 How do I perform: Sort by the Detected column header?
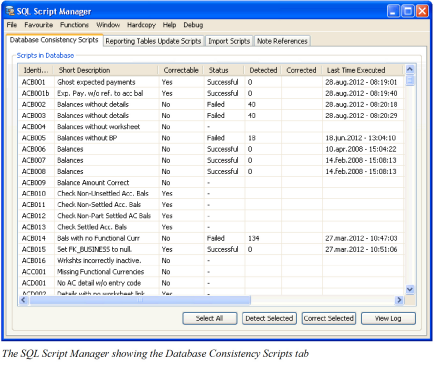click(x=263, y=70)
